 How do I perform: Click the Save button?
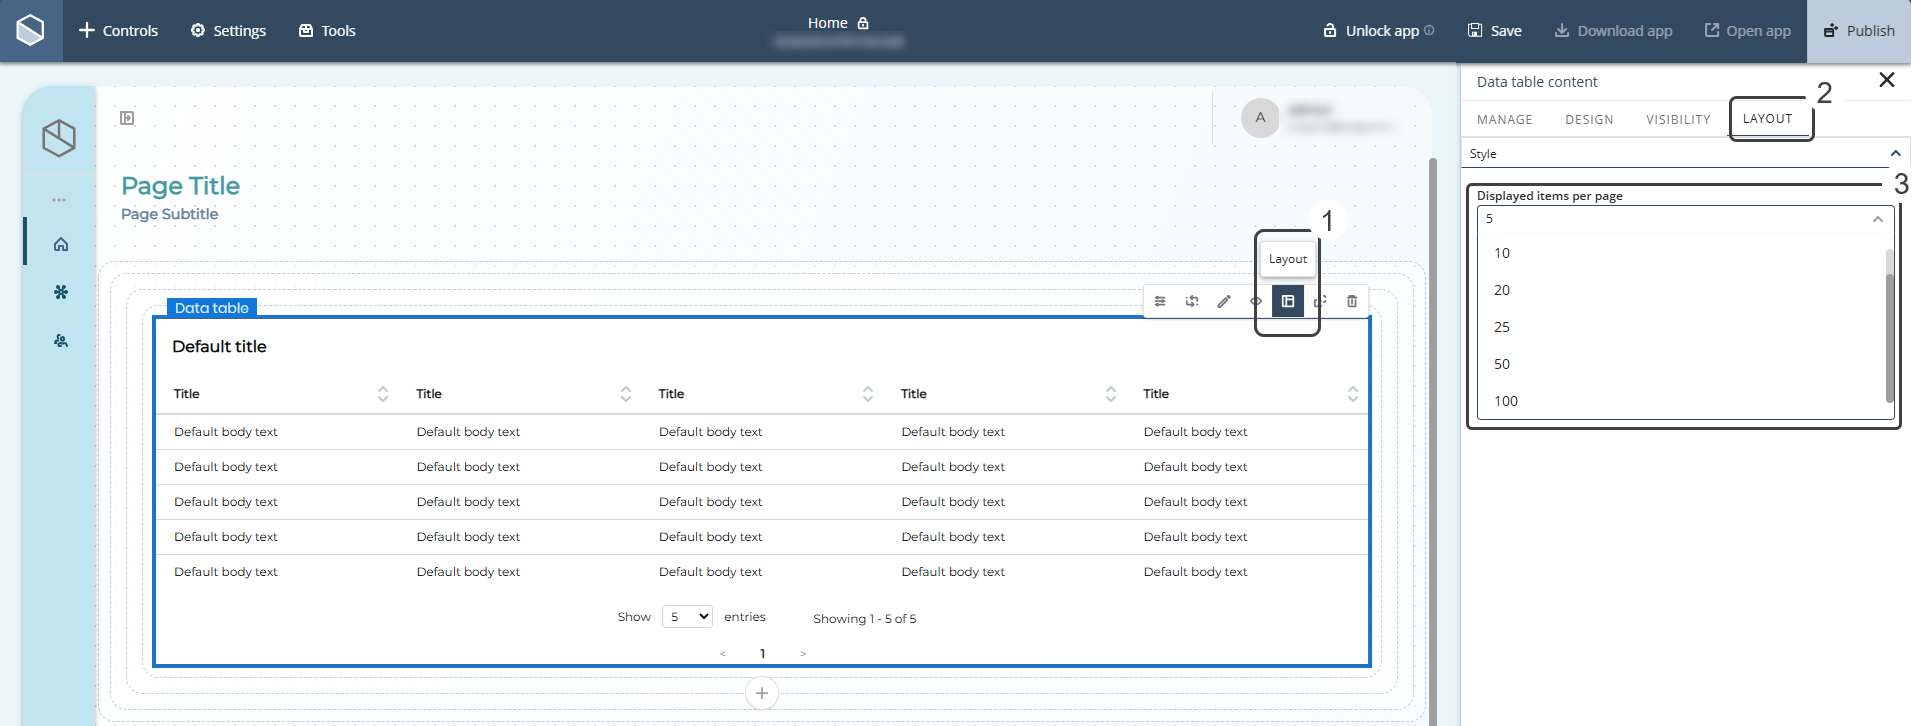(x=1494, y=31)
